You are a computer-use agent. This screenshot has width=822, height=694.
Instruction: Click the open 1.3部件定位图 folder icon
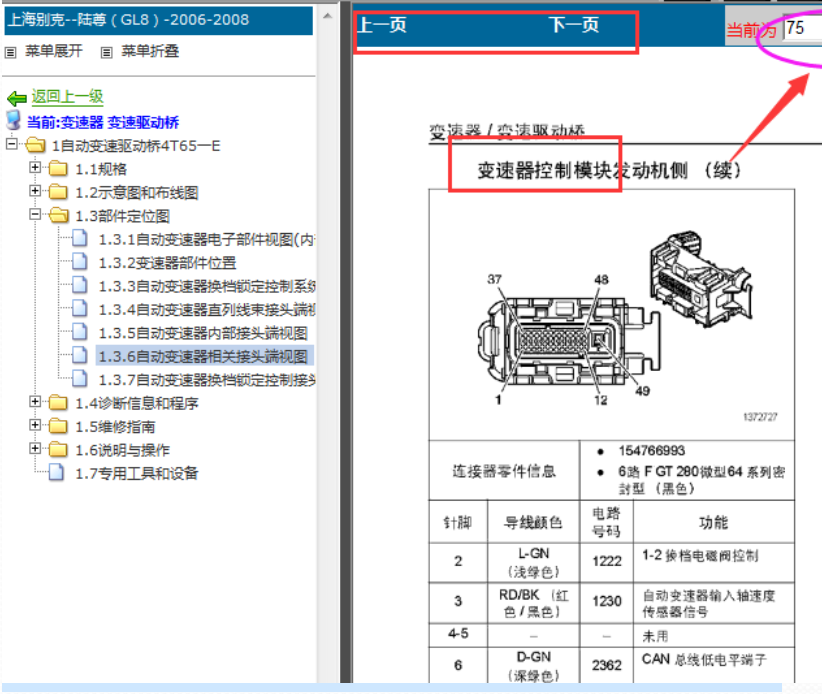point(59,215)
